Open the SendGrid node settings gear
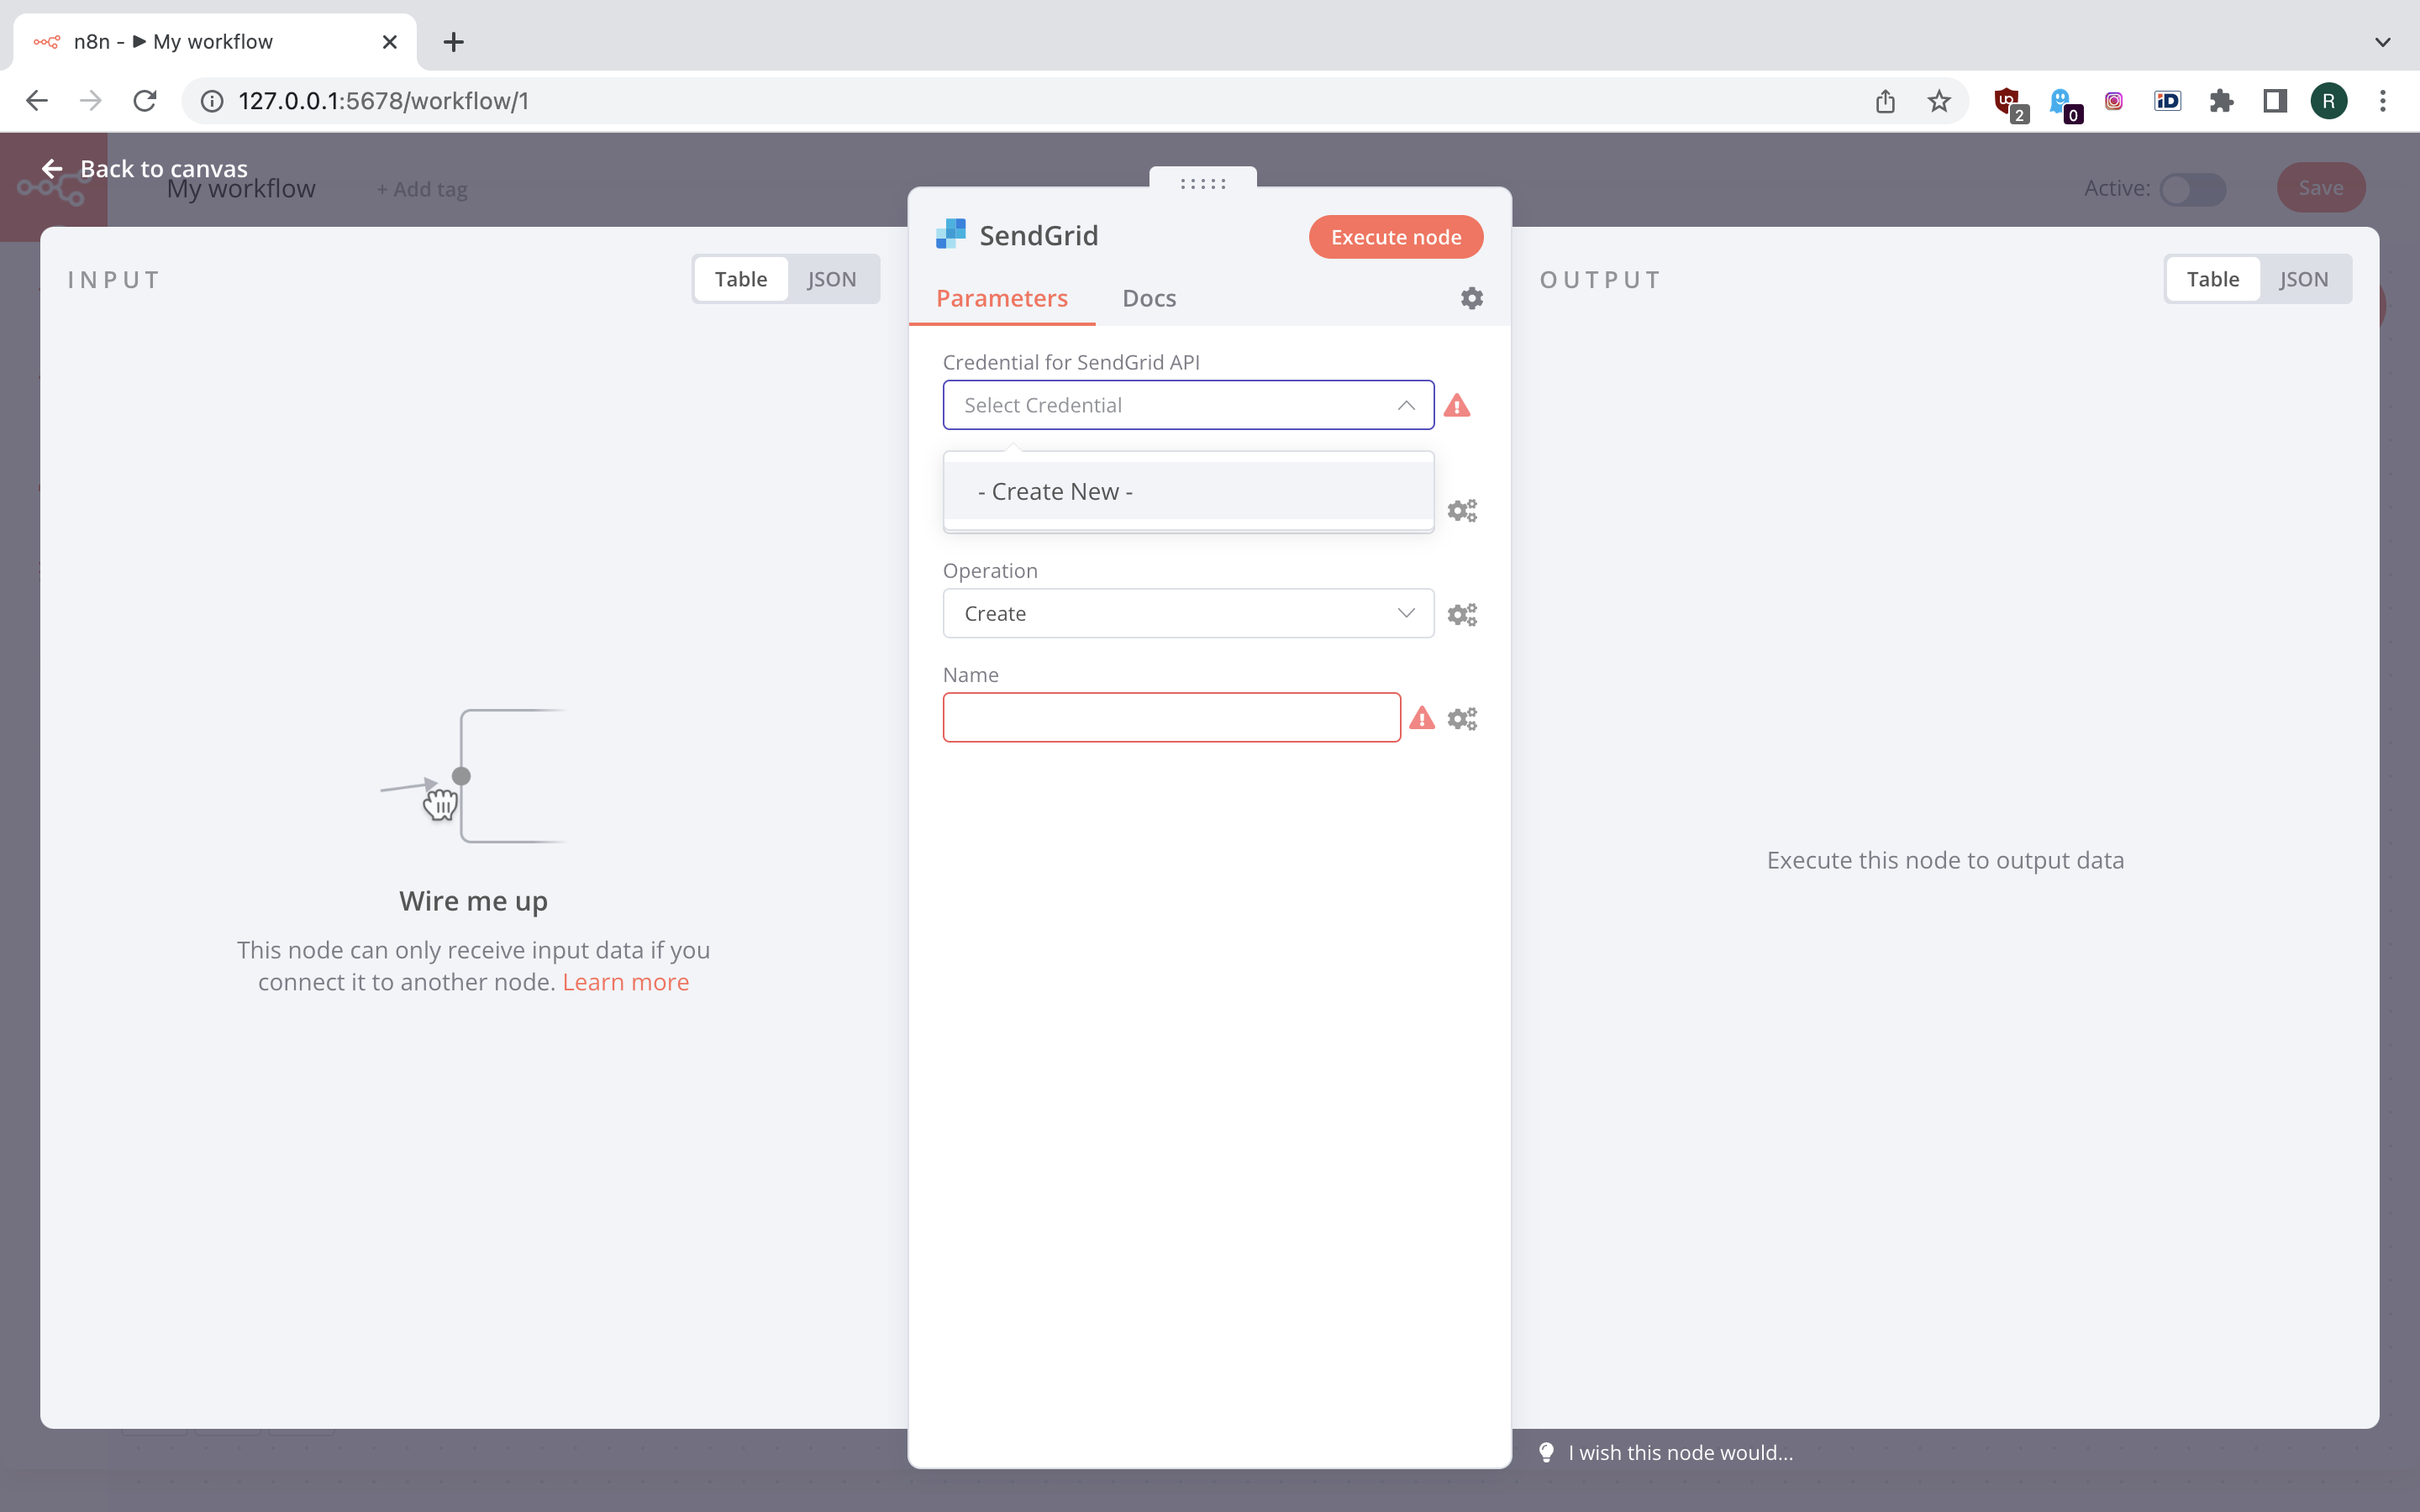The height and width of the screenshot is (1512, 2420). pyautogui.click(x=1471, y=298)
